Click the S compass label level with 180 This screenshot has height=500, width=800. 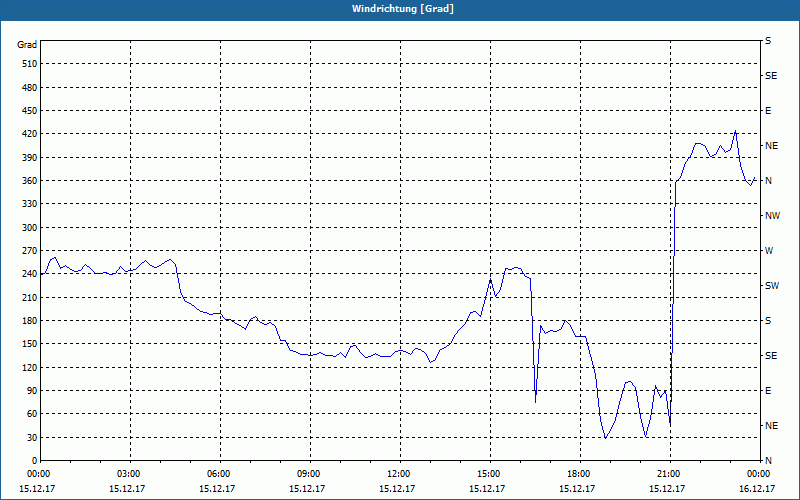click(x=768, y=321)
